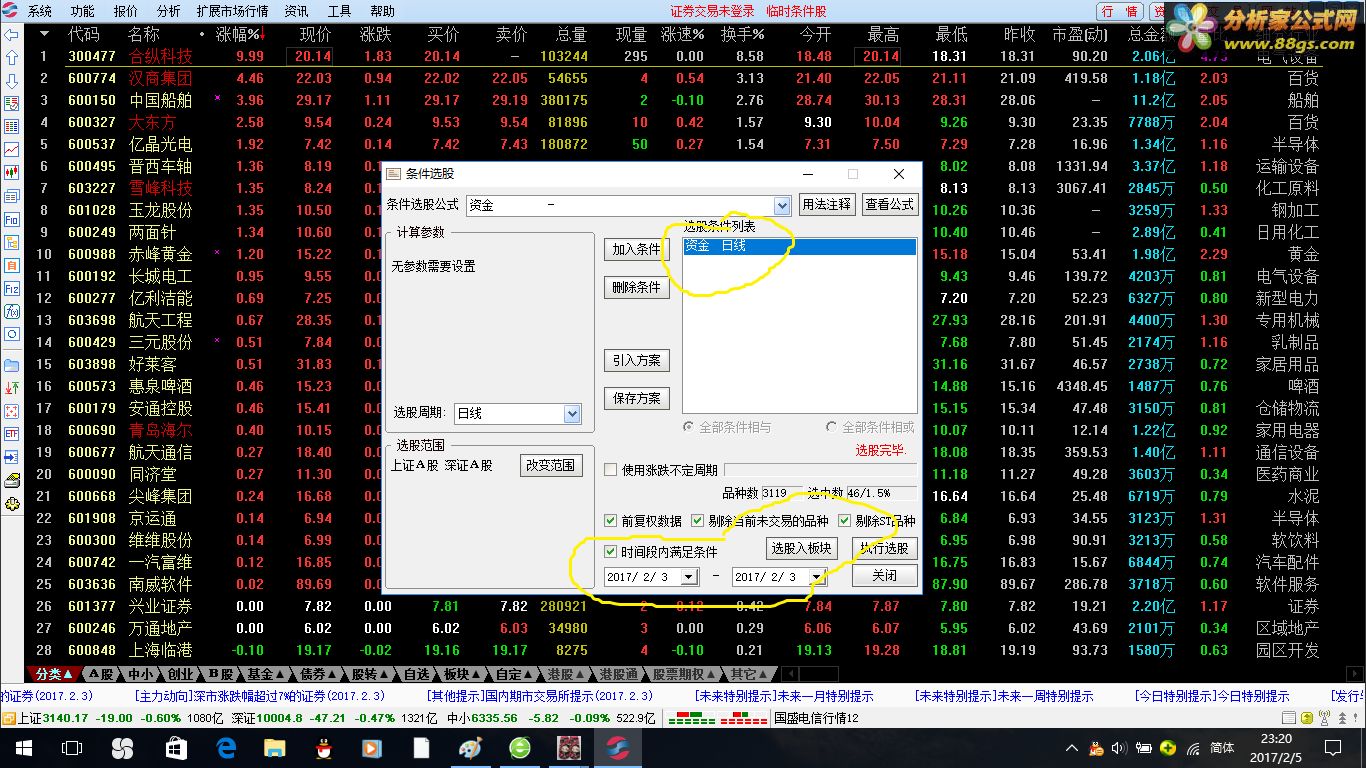
Task: Click the green 360 browser taskbar icon
Action: click(520, 748)
